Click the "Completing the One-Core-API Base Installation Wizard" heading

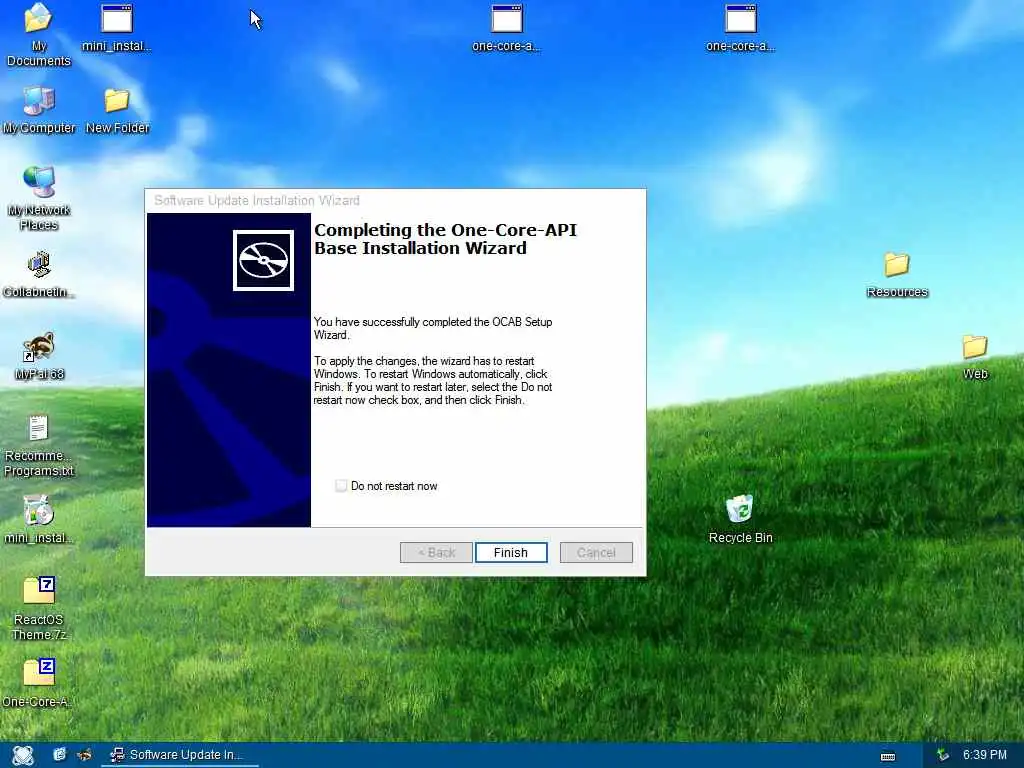click(445, 239)
